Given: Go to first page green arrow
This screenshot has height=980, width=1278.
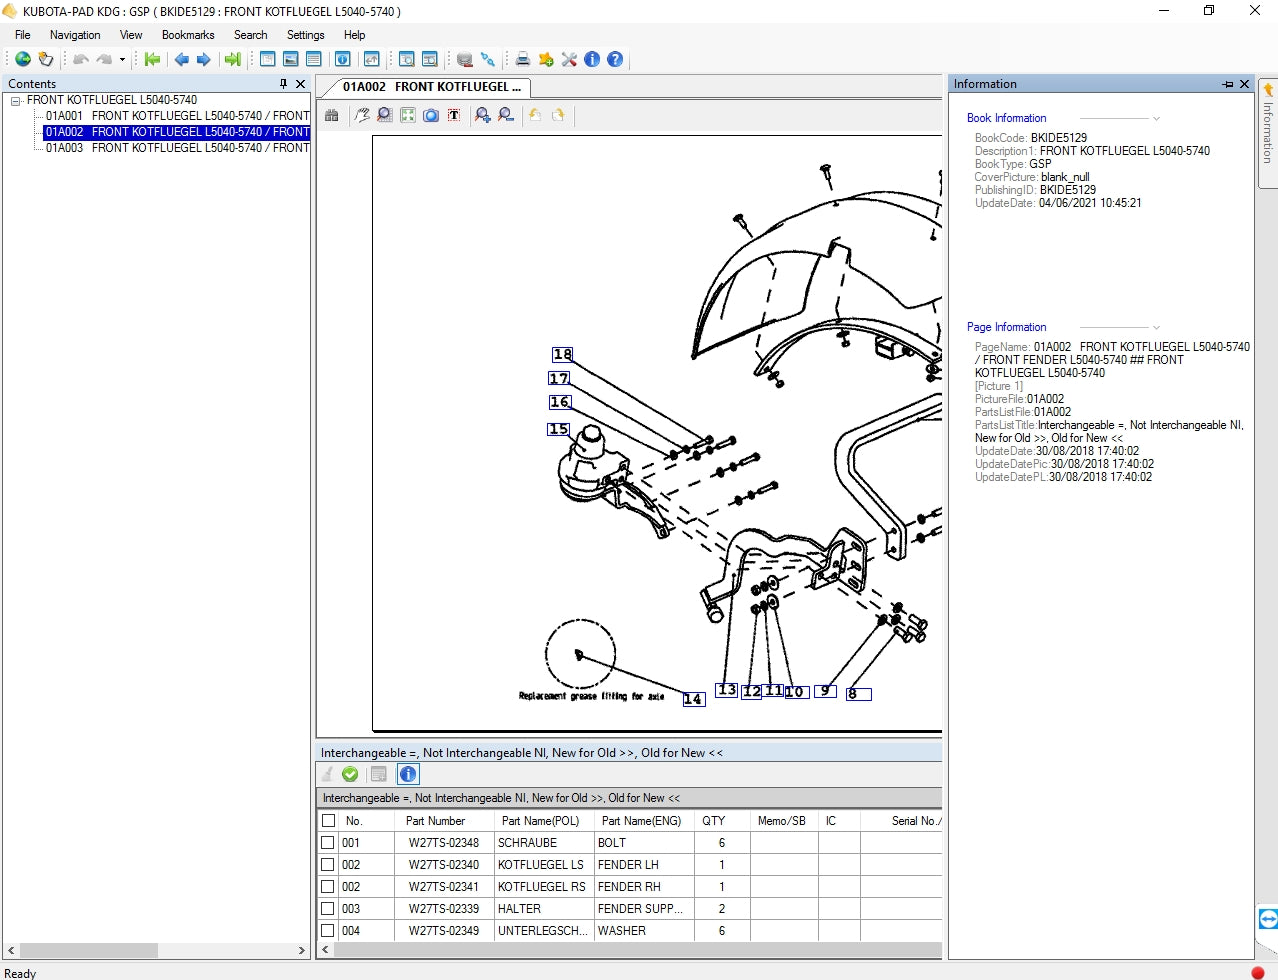Looking at the screenshot, I should point(152,59).
